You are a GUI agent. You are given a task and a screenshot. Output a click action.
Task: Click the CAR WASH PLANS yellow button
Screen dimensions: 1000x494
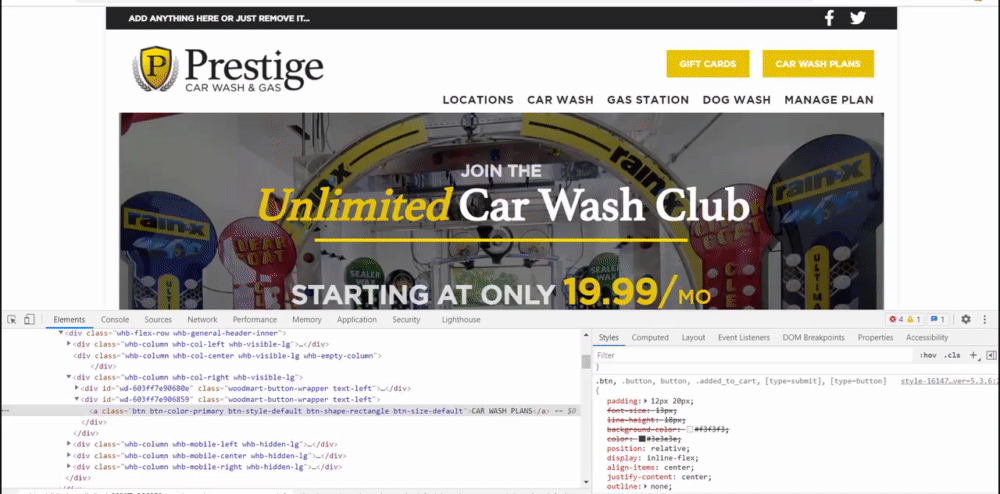click(x=818, y=64)
